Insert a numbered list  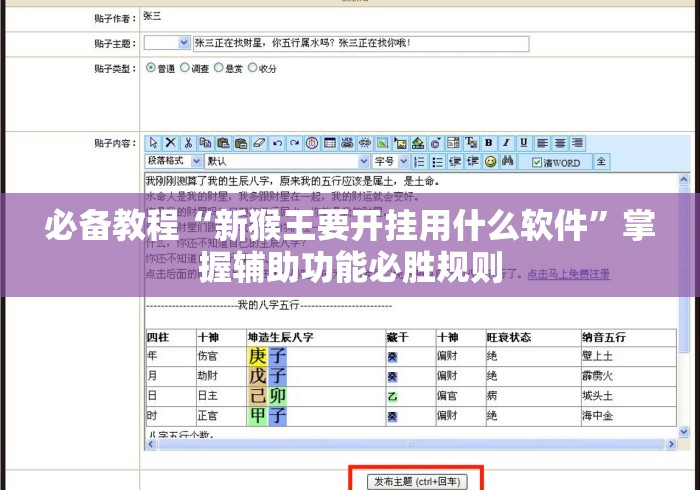point(419,162)
